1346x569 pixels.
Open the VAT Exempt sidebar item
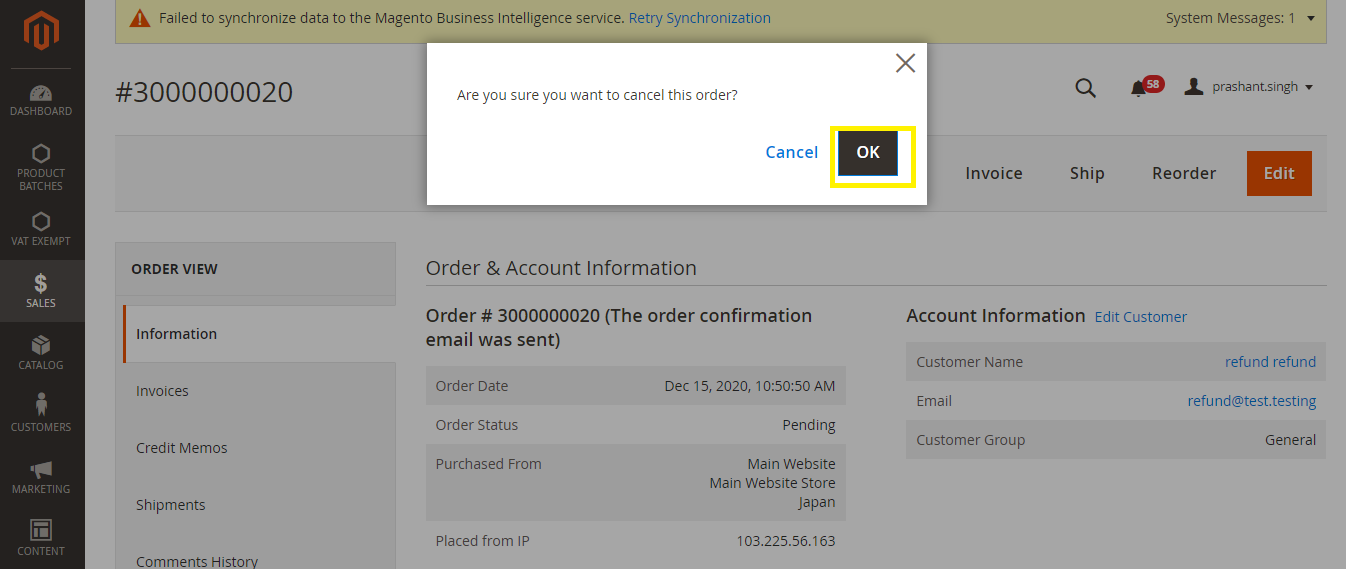[41, 228]
